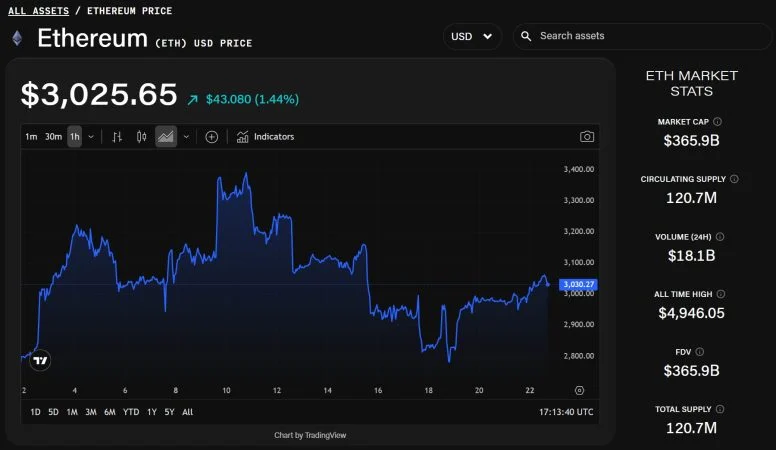Screen dimensions: 776x450
Task: Open chart settings gear near time axis
Action: tap(579, 390)
